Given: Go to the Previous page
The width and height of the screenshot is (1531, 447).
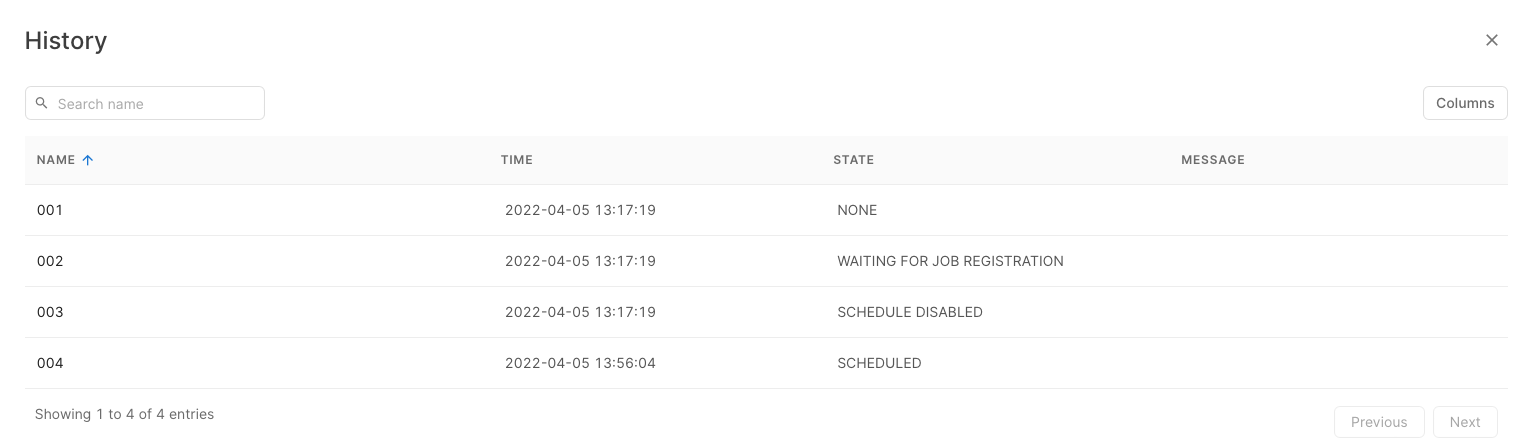Looking at the screenshot, I should pos(1378,422).
